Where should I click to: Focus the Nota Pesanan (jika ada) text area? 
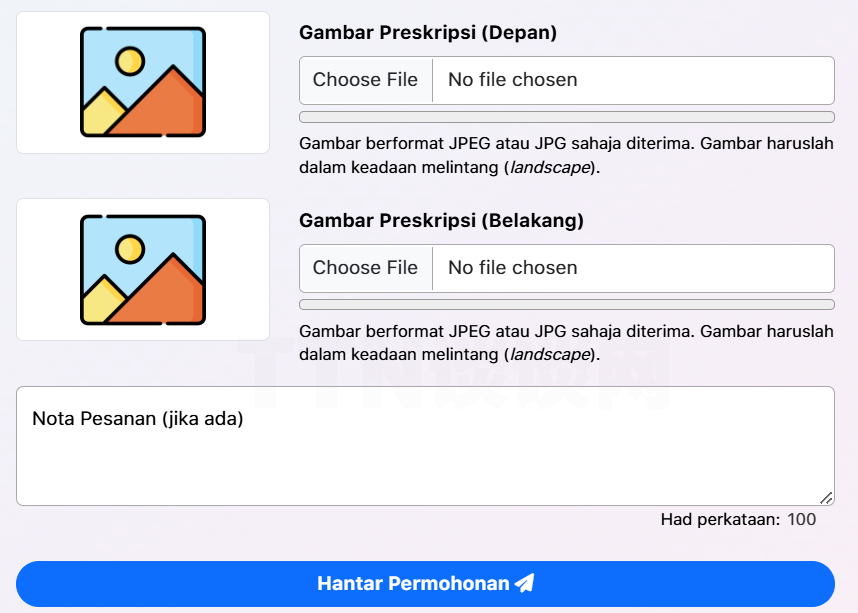[425, 446]
